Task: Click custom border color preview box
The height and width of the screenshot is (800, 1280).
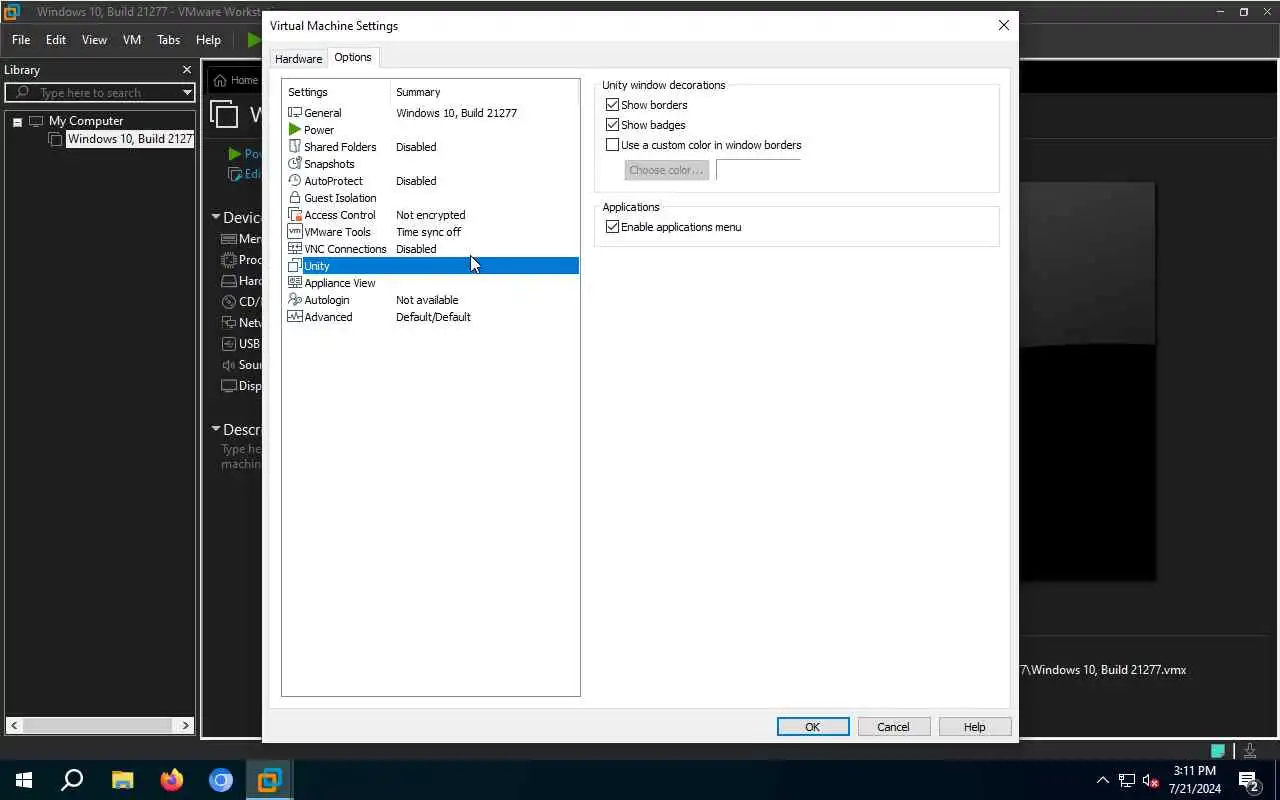Action: (x=758, y=170)
